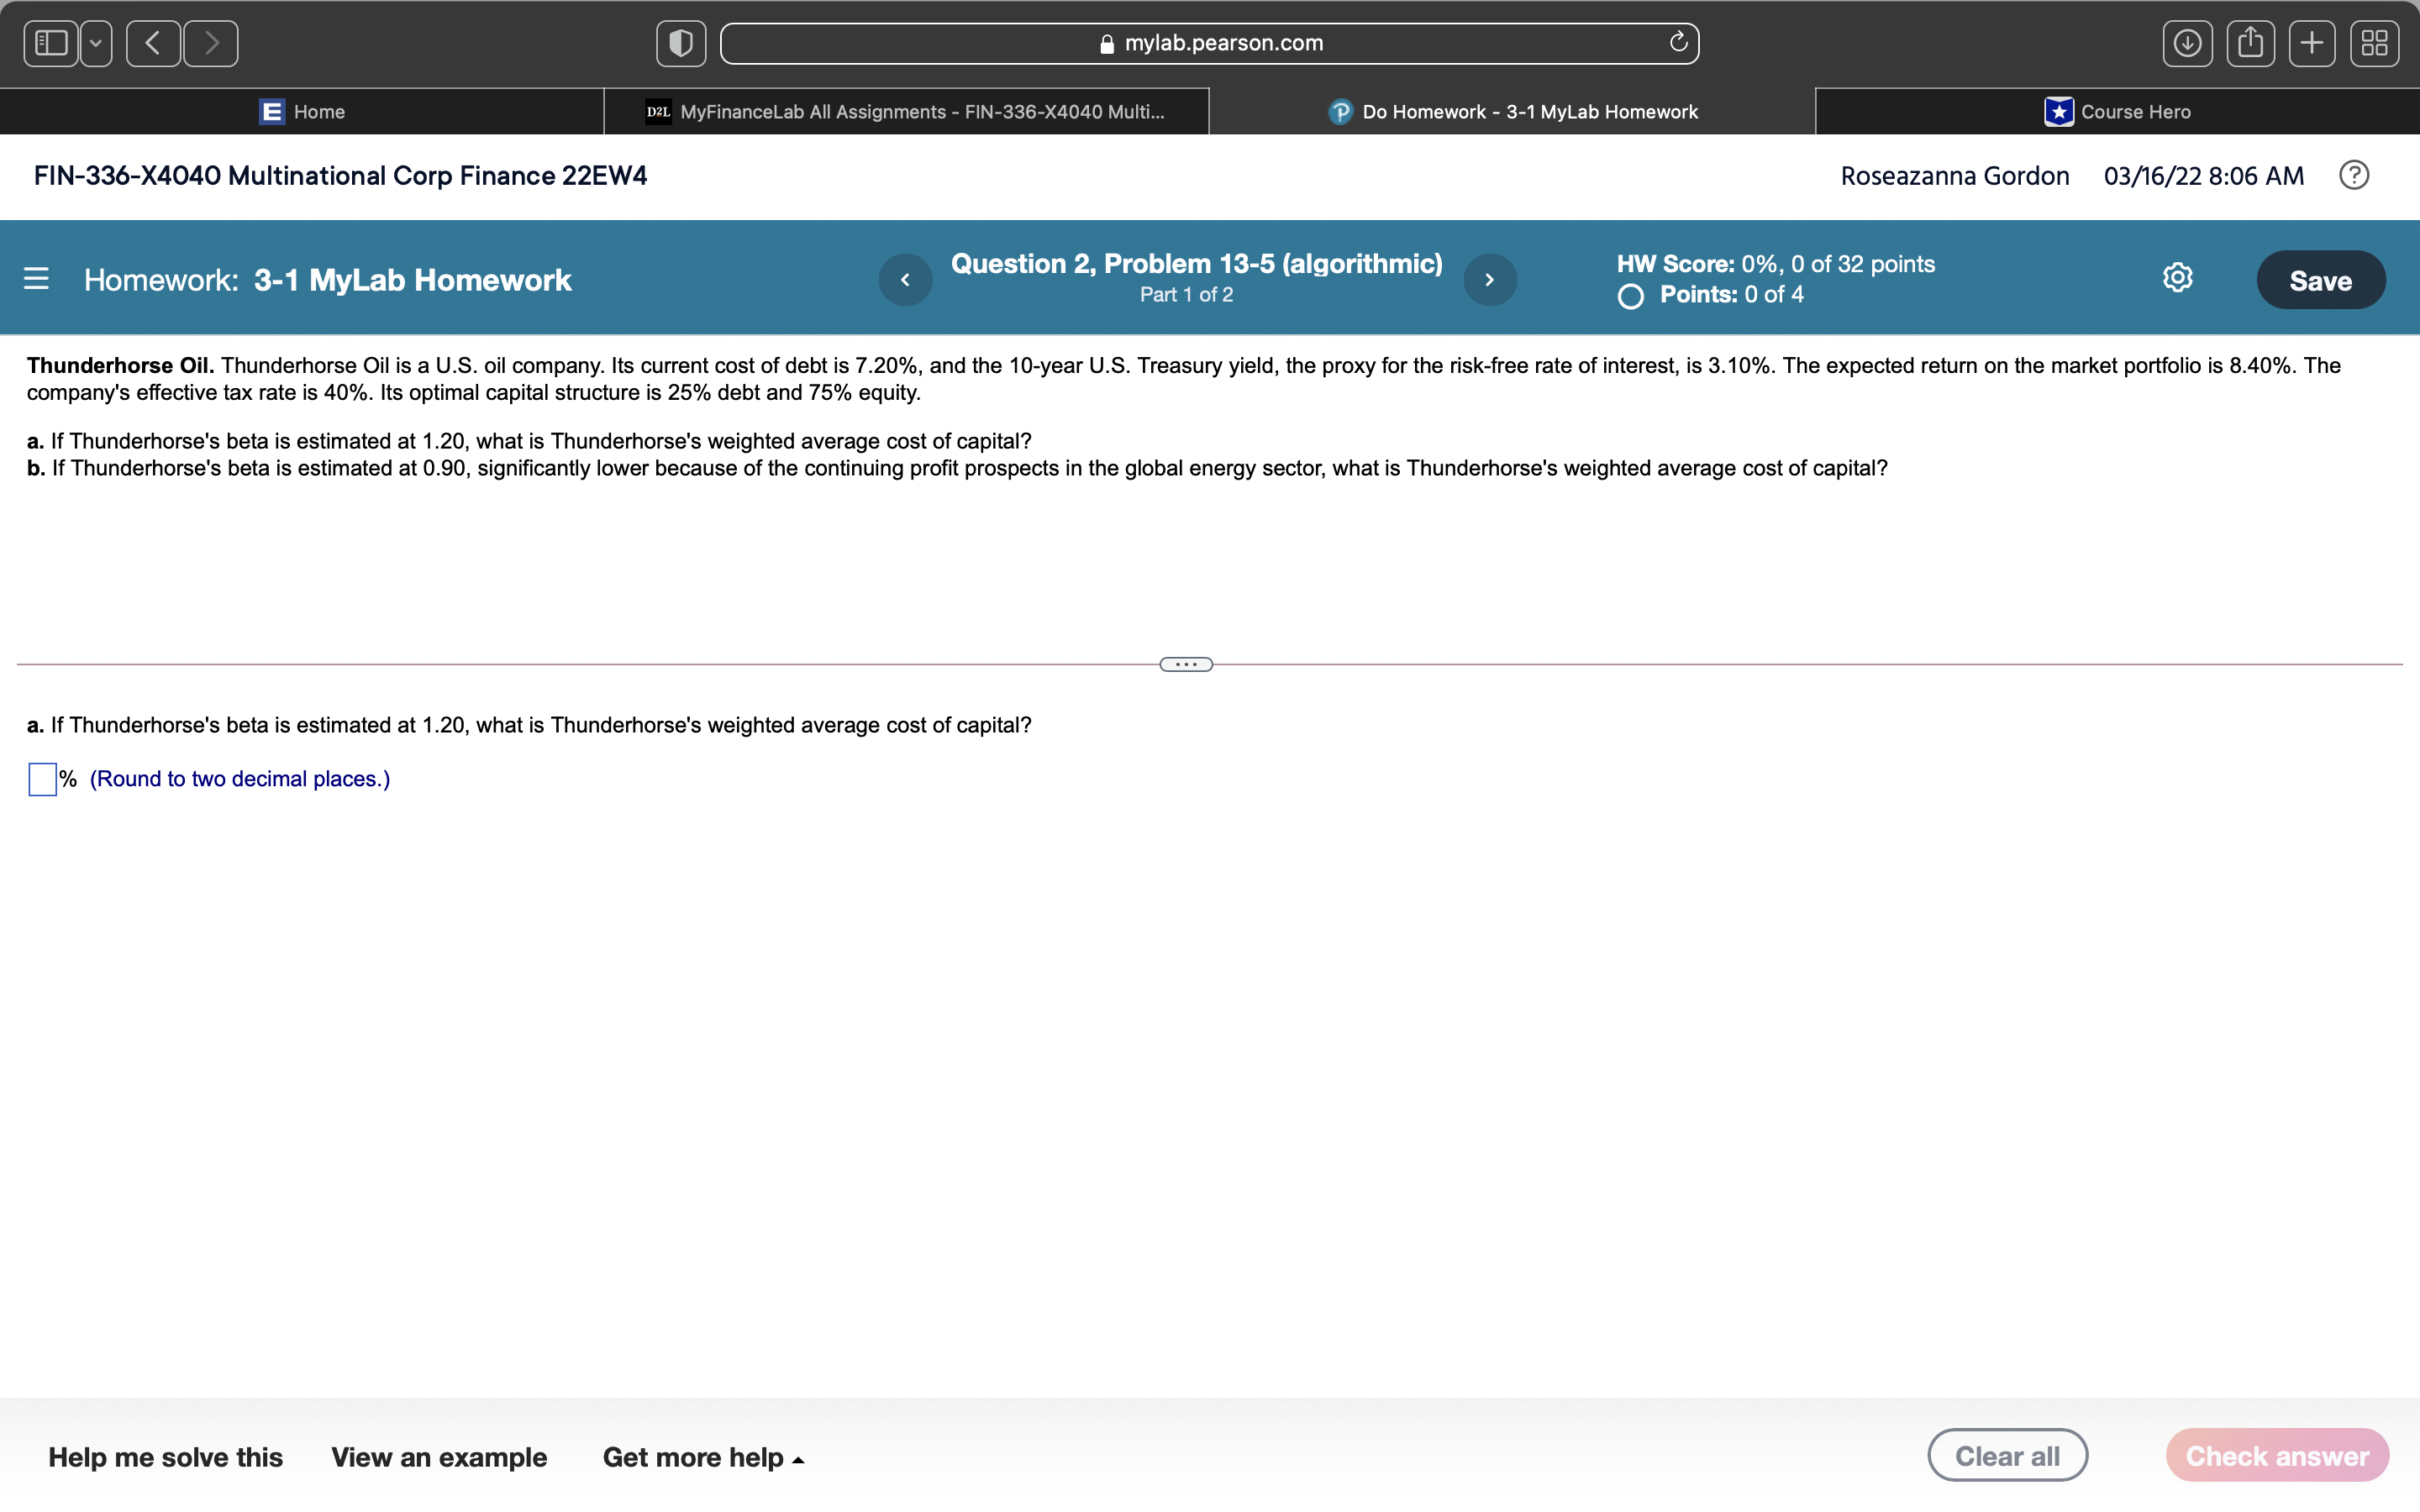
Task: Open a new tab with the plus icon
Action: (2312, 42)
